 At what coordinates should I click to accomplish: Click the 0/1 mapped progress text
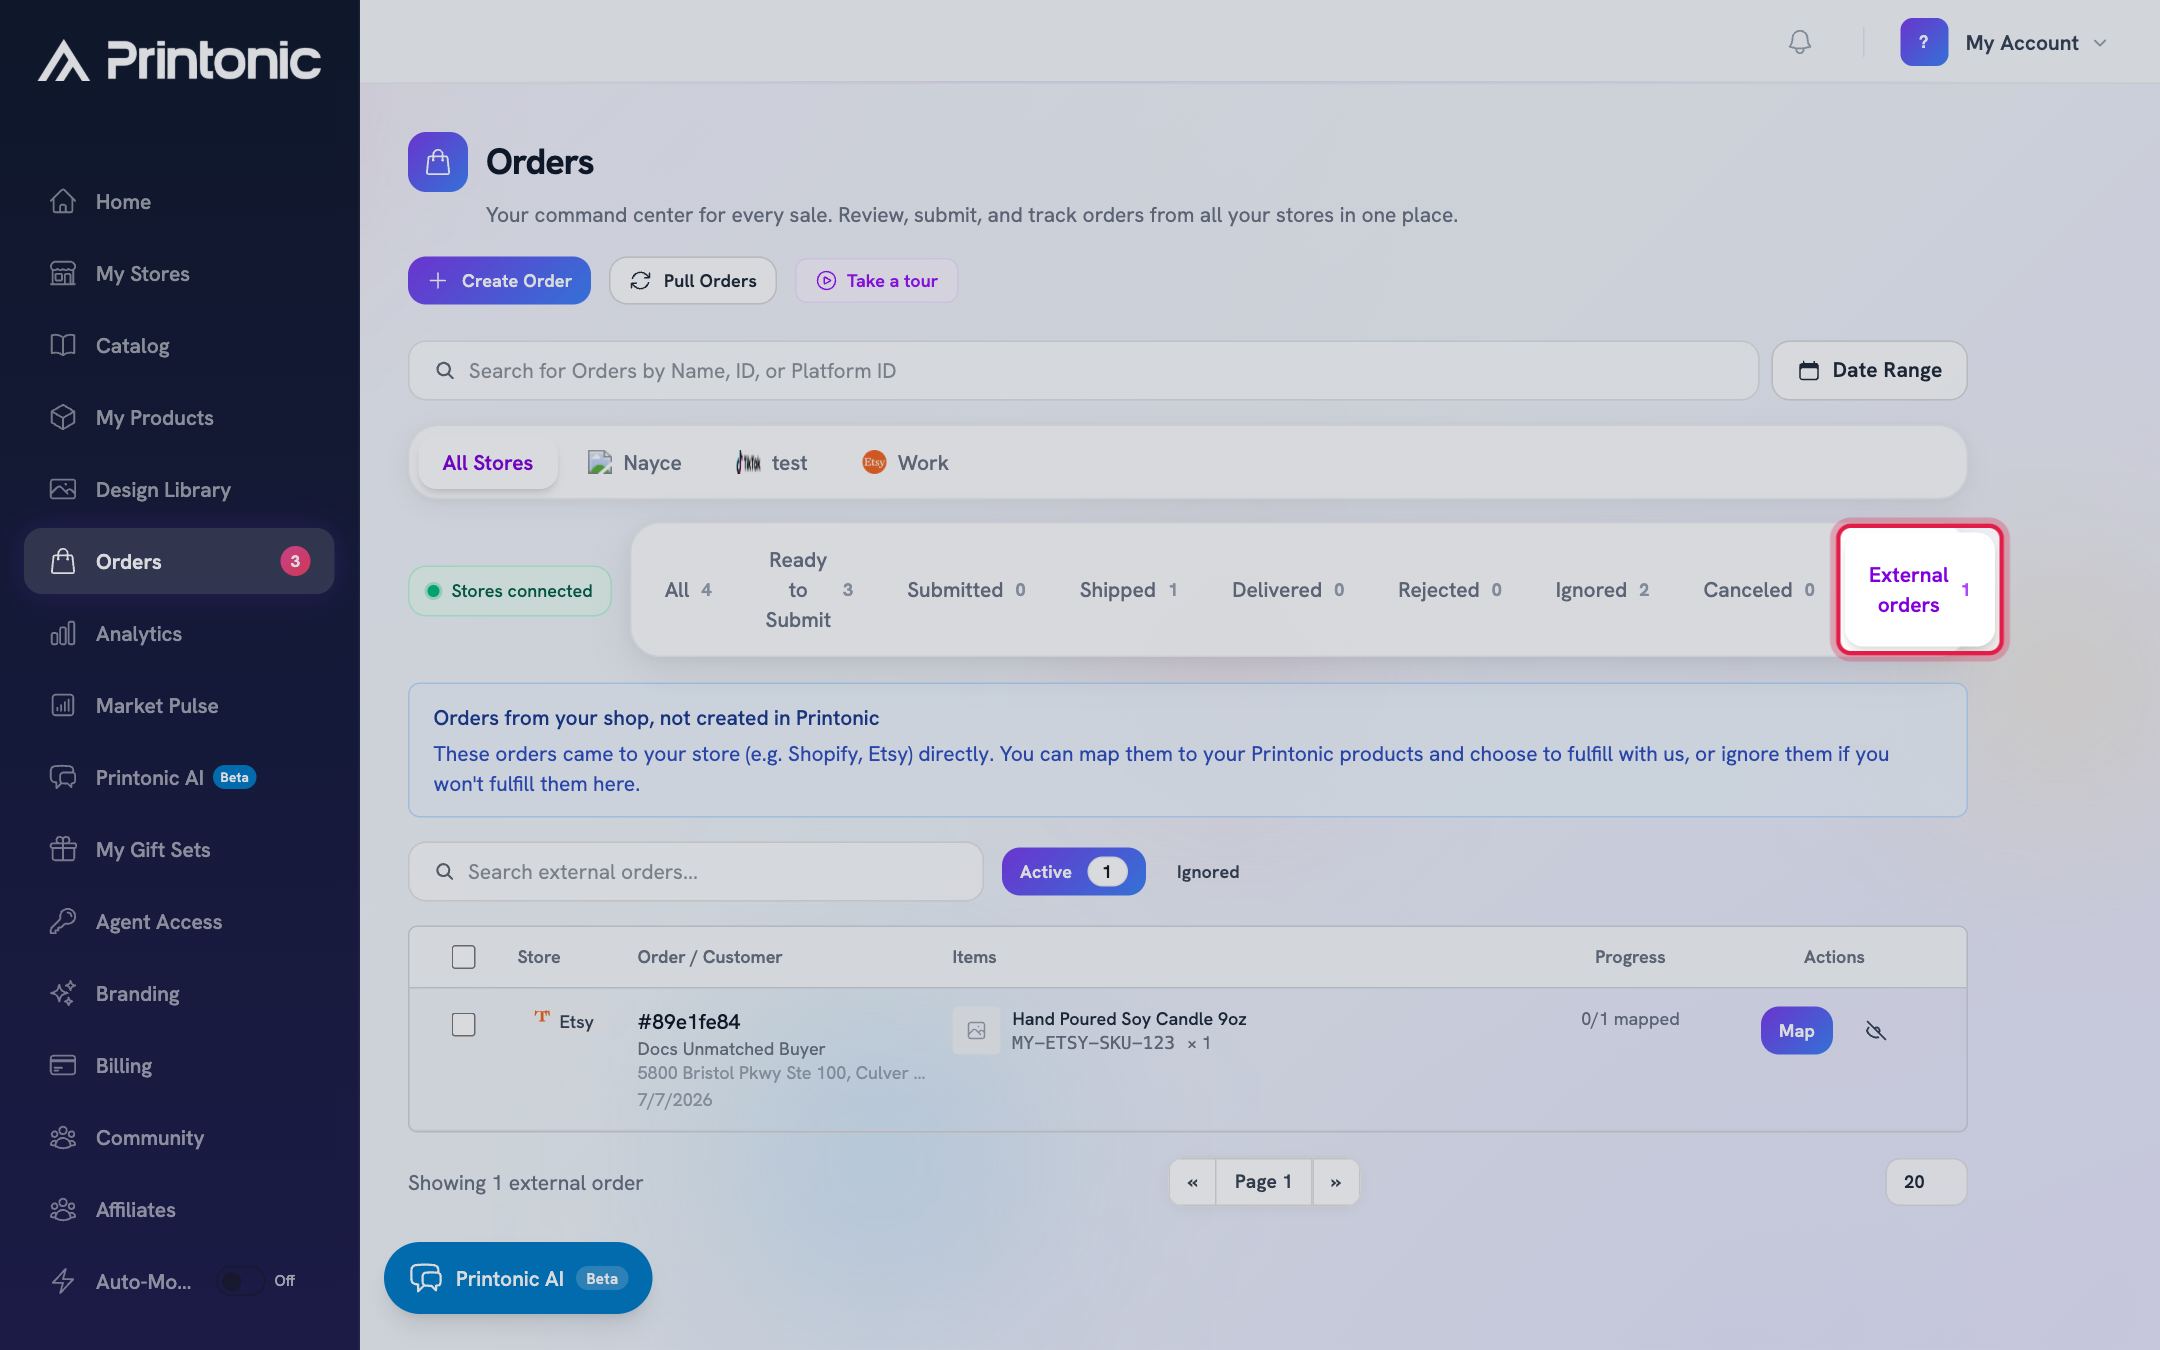tap(1630, 1019)
